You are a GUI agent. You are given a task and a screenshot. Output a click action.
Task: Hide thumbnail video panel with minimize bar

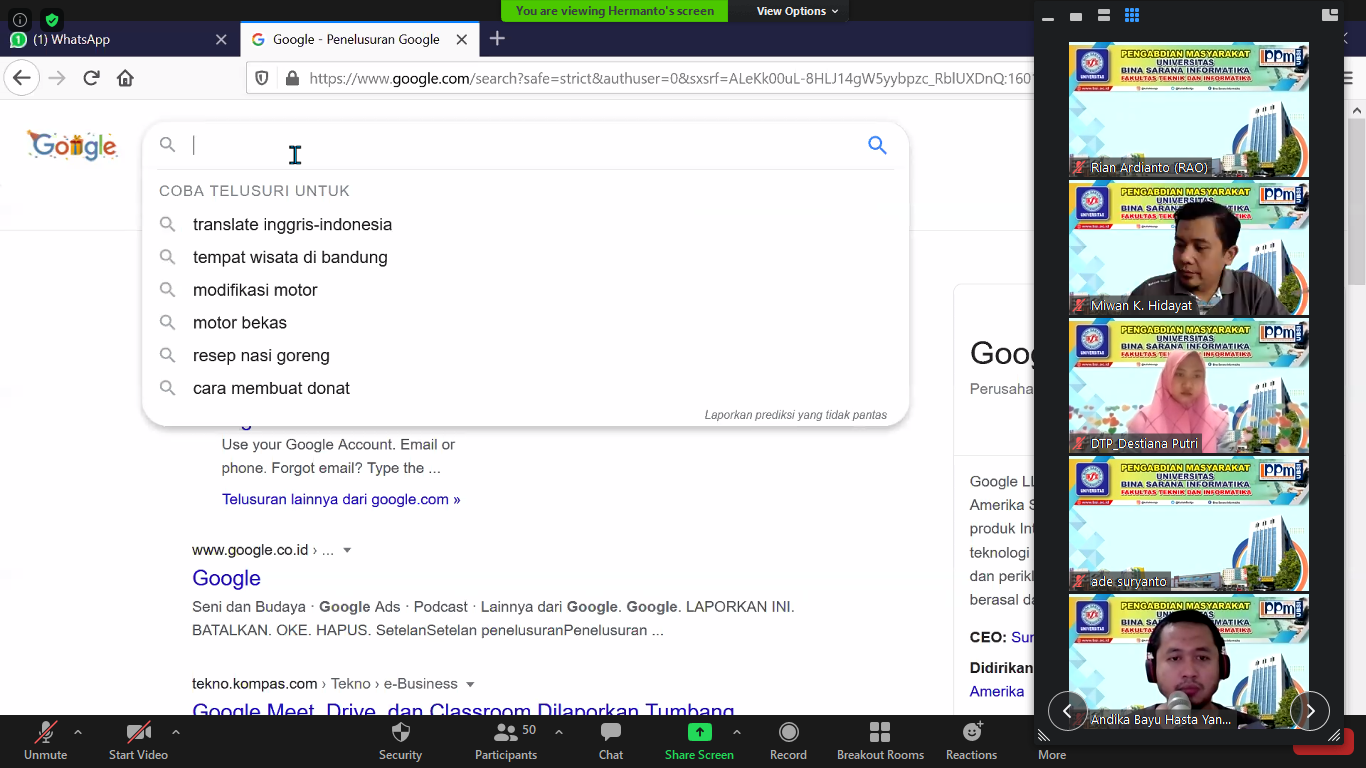point(1048,17)
